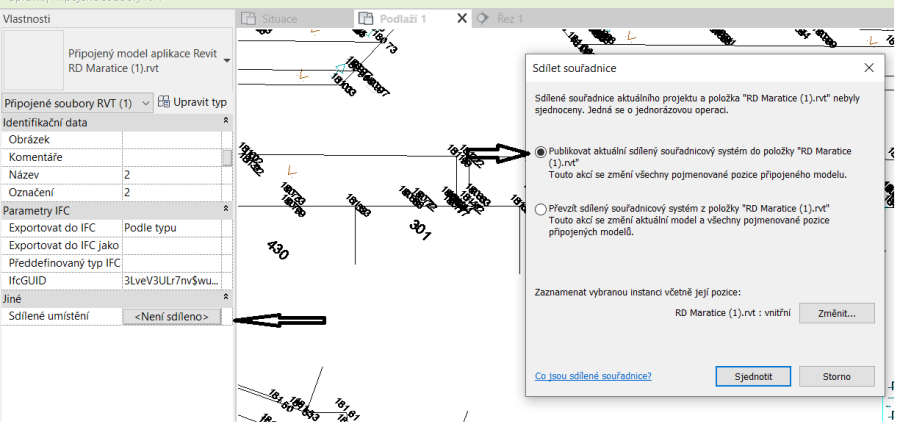Click the Upravit typ icon button

pyautogui.click(x=165, y=102)
